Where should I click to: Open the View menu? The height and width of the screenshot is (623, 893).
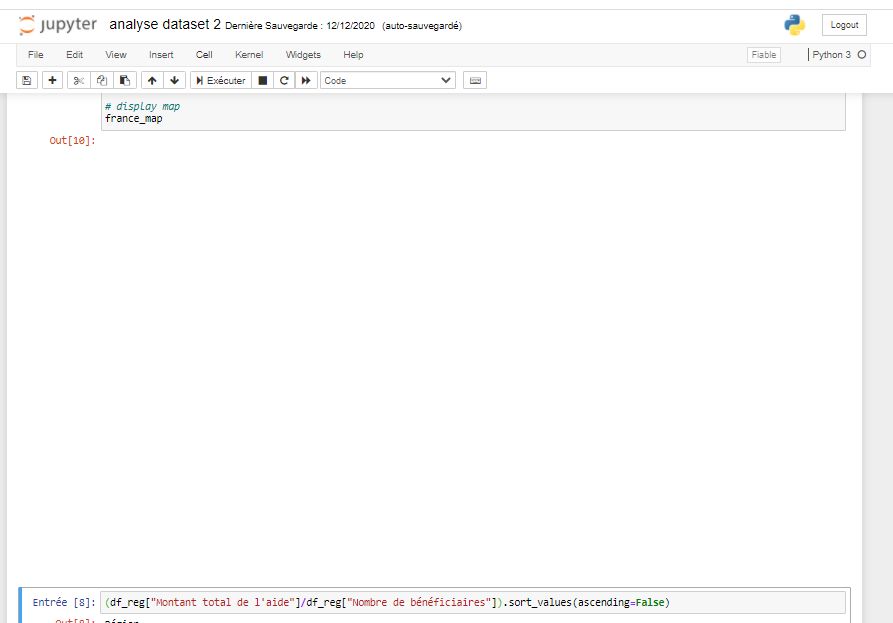(x=116, y=55)
